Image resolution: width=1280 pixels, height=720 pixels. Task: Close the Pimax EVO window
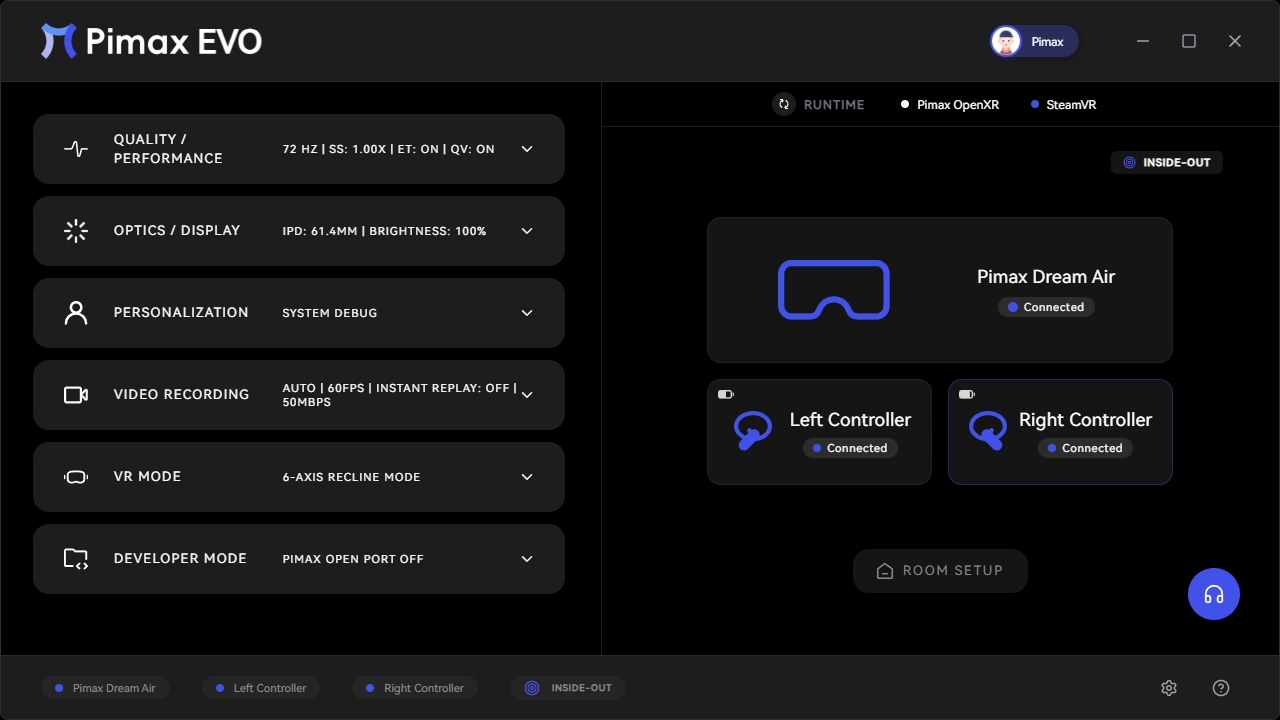click(x=1235, y=41)
